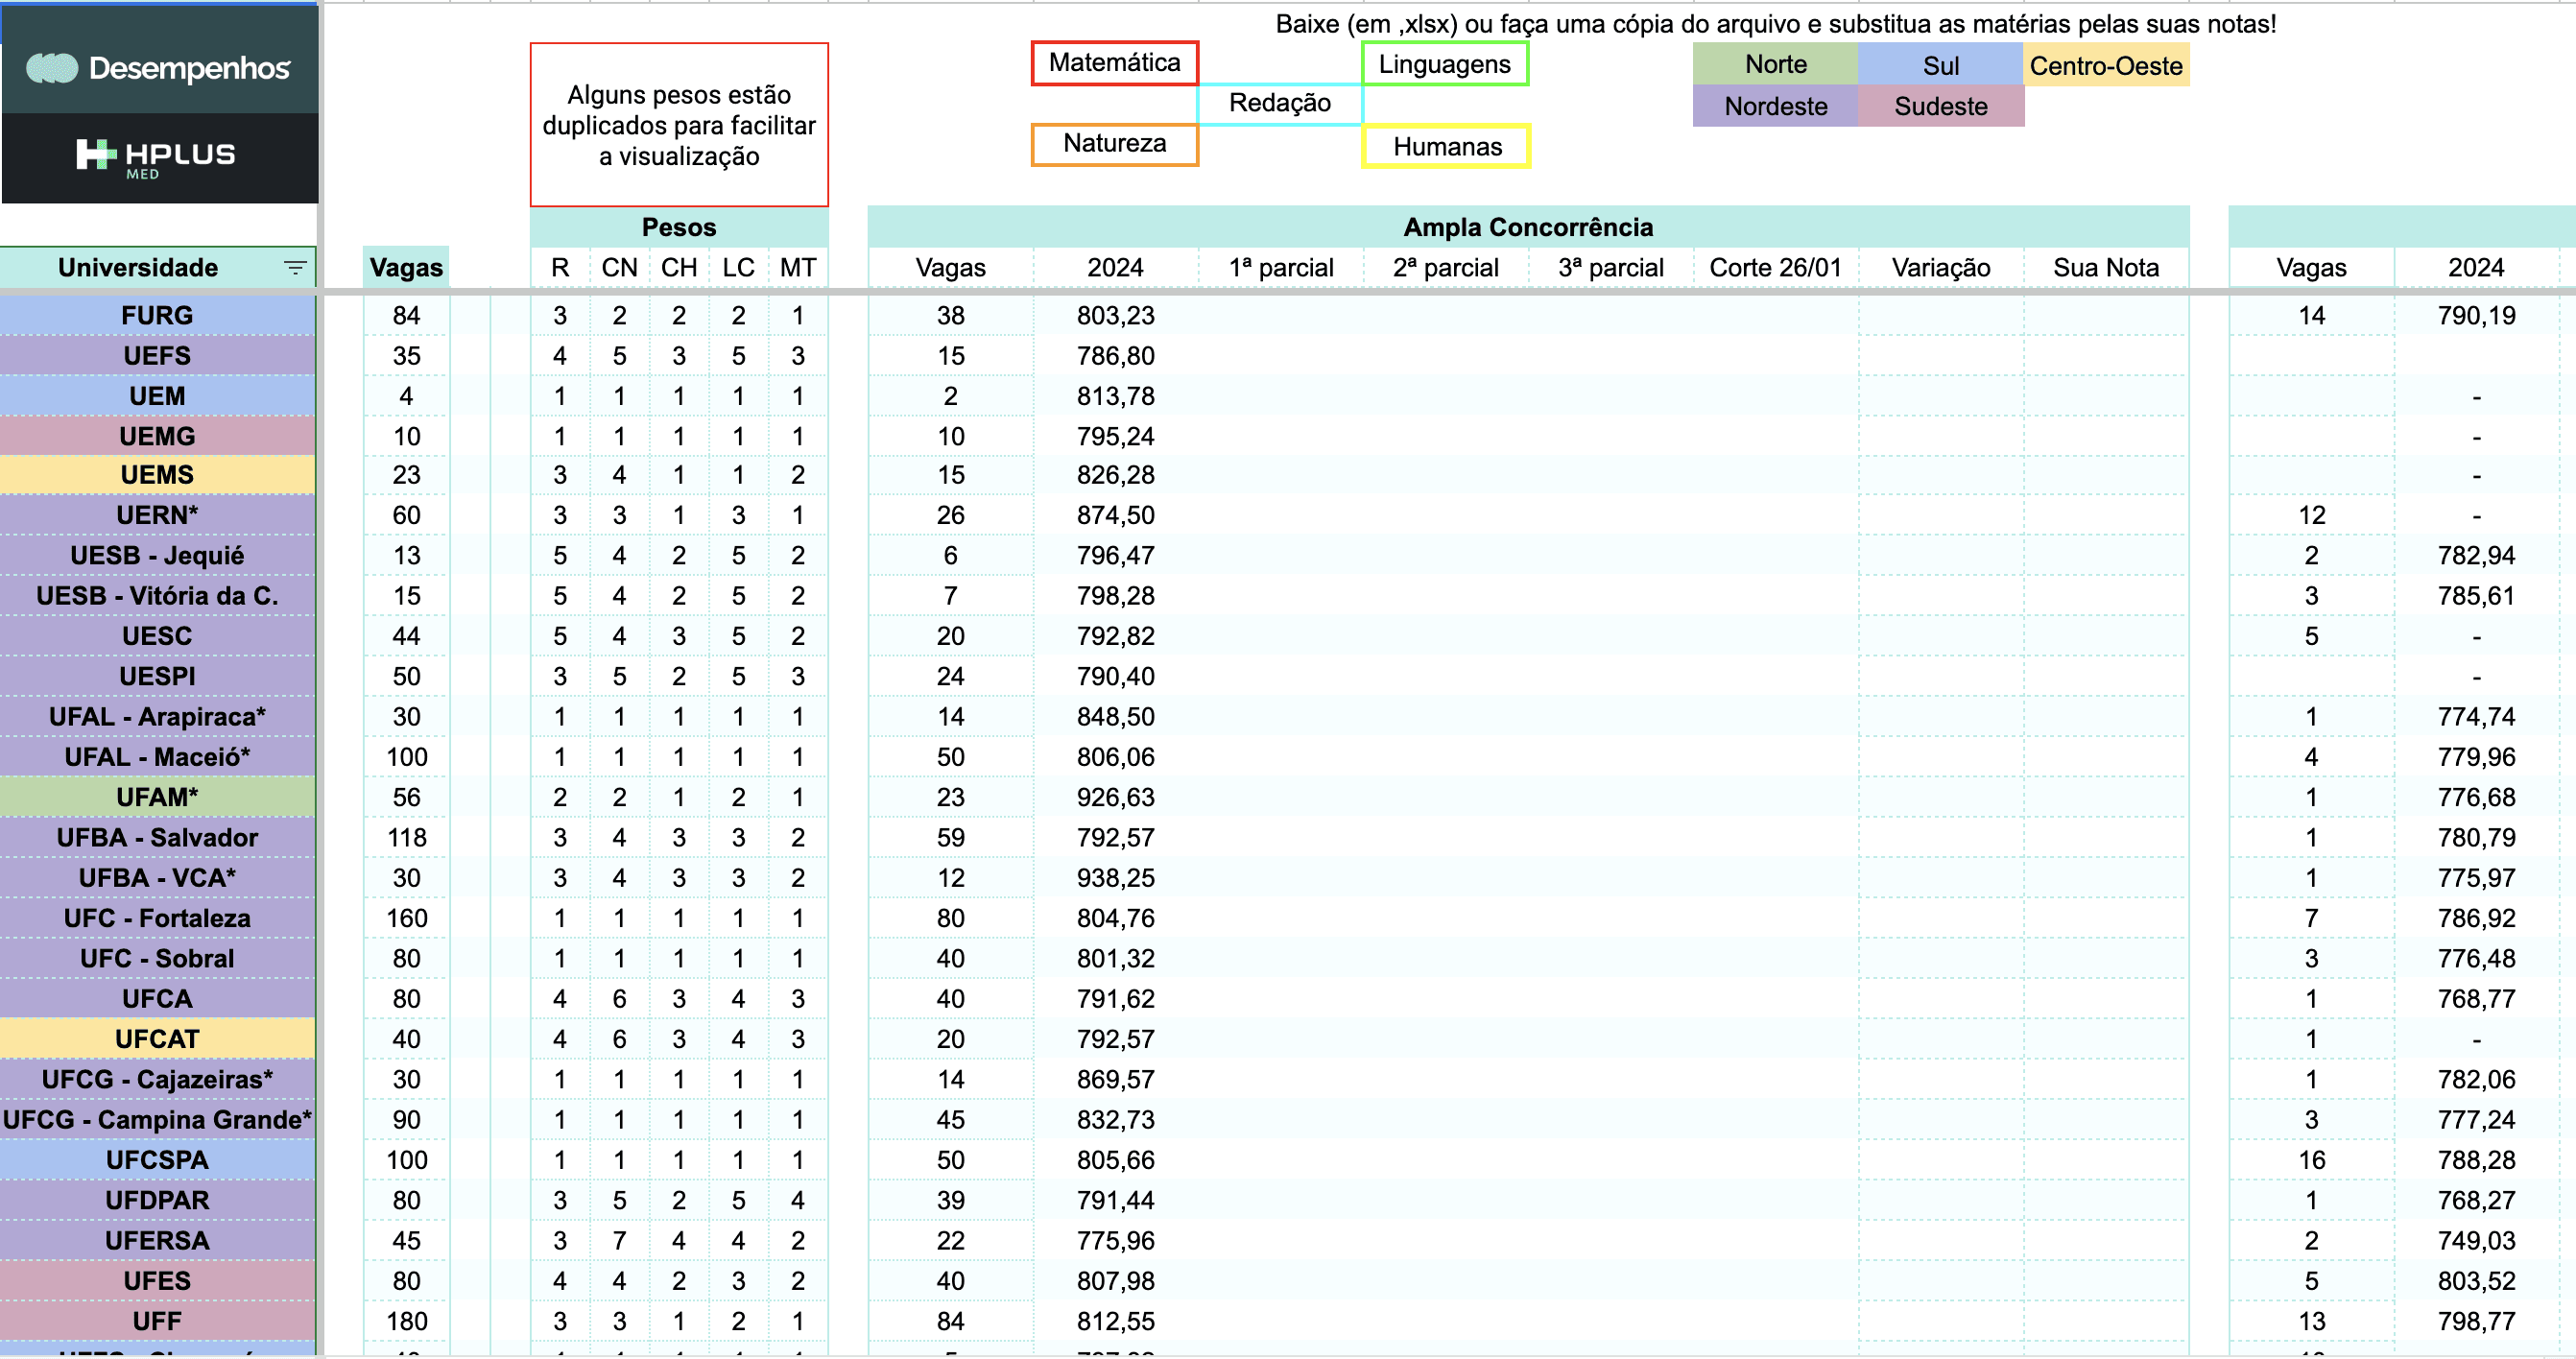This screenshot has width=2576, height=1359.
Task: Select the UFAM* university cell
Action: pos(157,798)
